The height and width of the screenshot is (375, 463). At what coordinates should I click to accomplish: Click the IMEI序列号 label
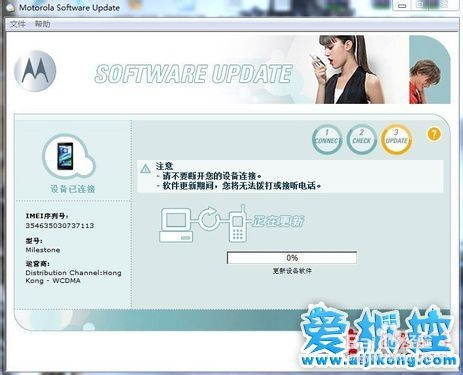(47, 216)
